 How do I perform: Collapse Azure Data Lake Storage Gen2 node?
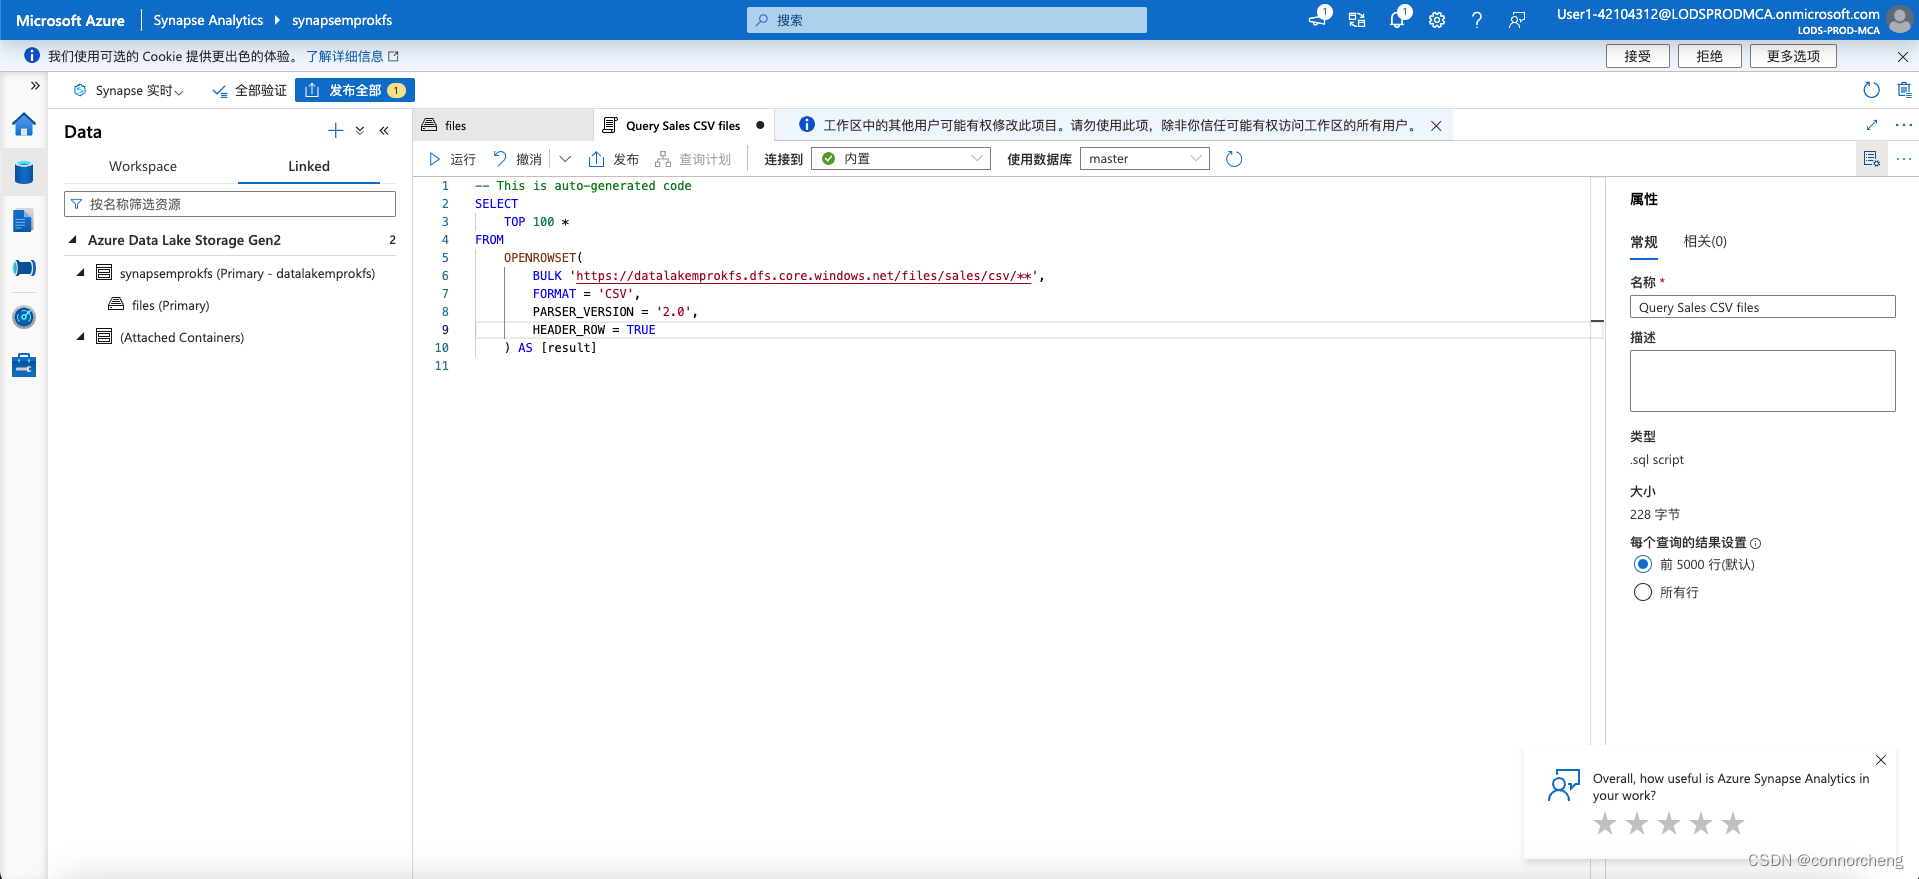(x=72, y=240)
